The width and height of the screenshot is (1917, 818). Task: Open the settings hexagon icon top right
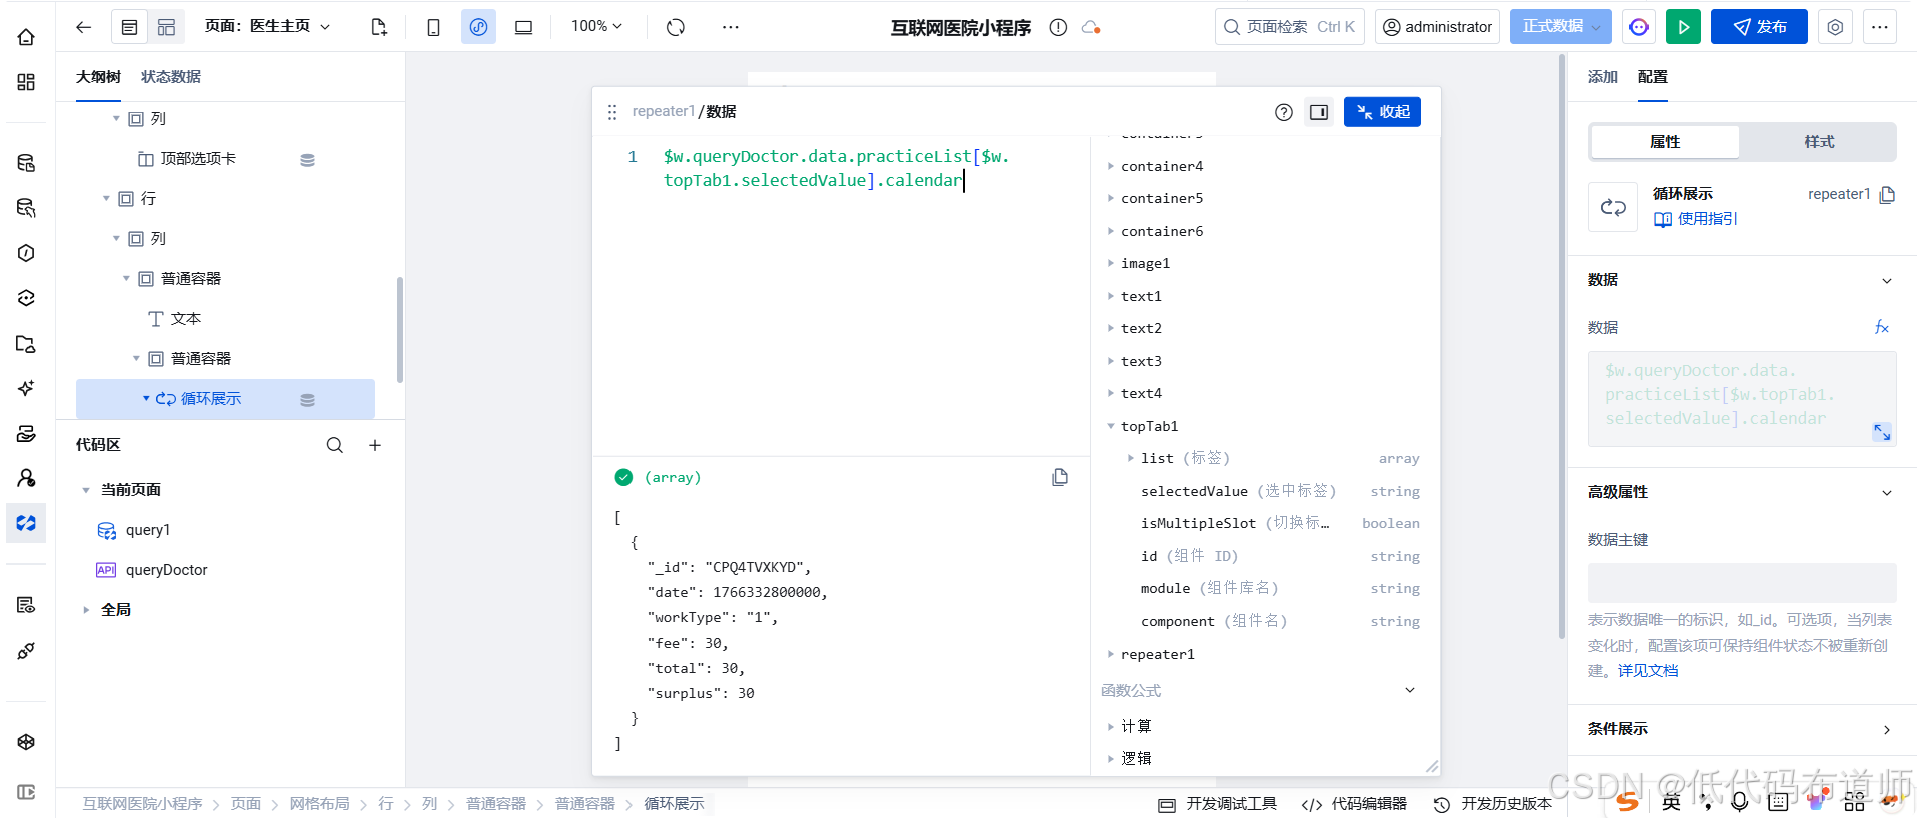coord(1835,27)
